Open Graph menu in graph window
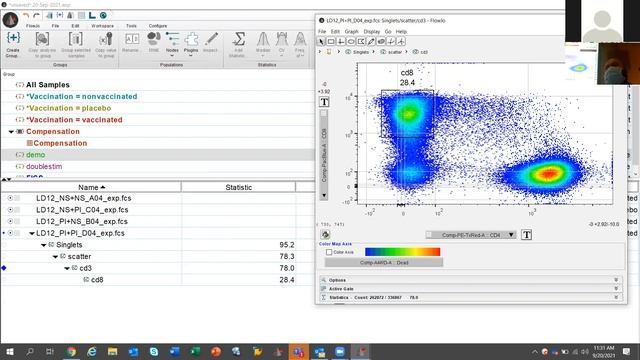640x360 pixels. (x=351, y=31)
